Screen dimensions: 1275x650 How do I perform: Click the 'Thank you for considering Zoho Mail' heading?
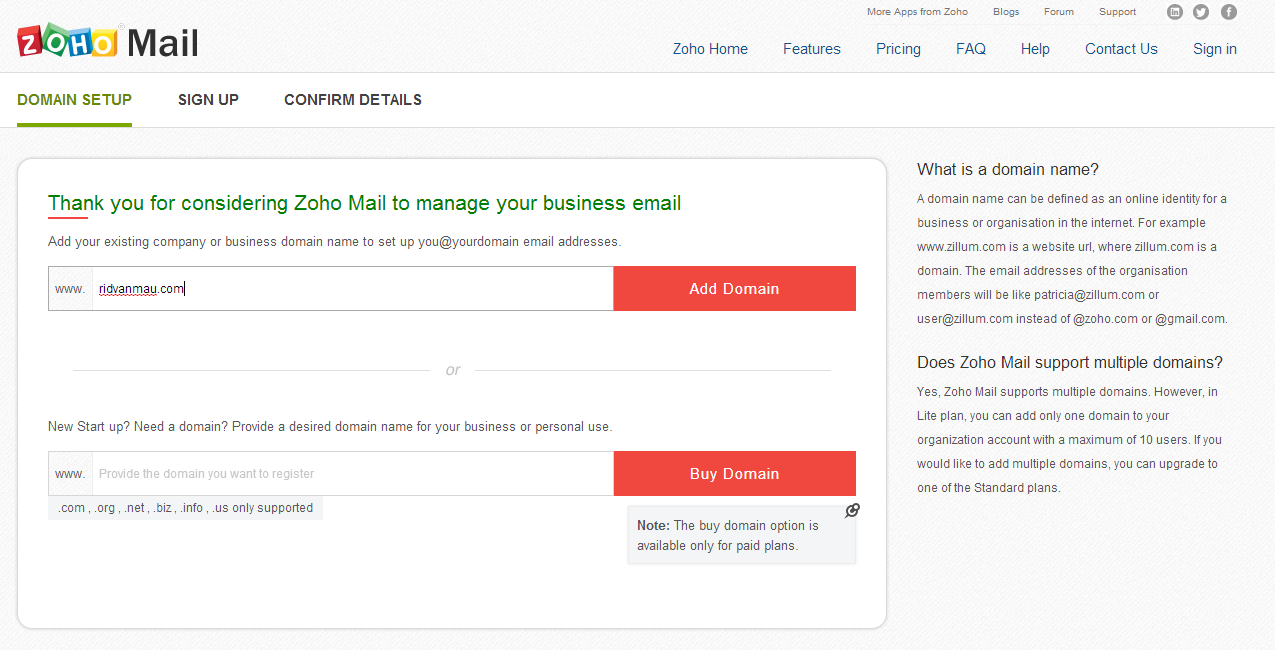(x=365, y=203)
